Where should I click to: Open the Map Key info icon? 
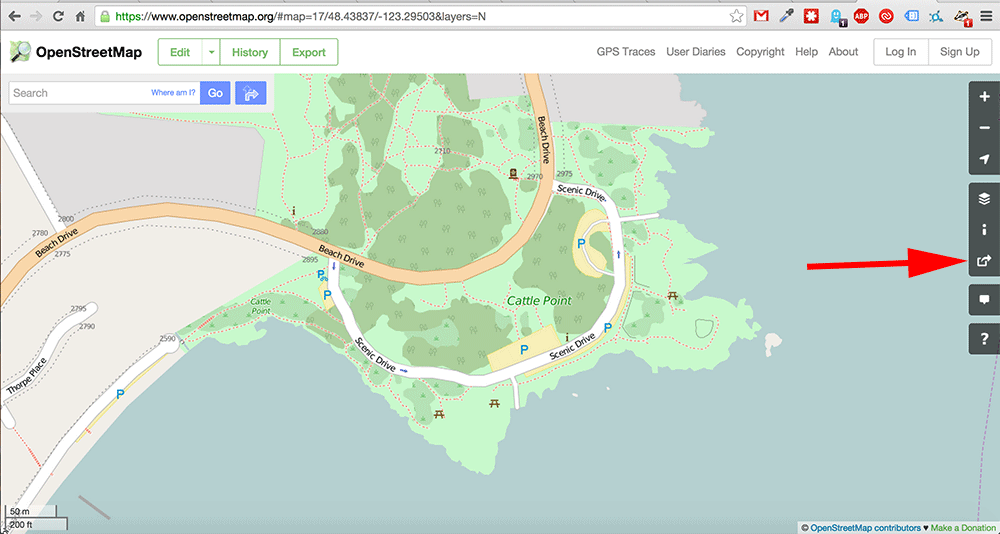984,230
